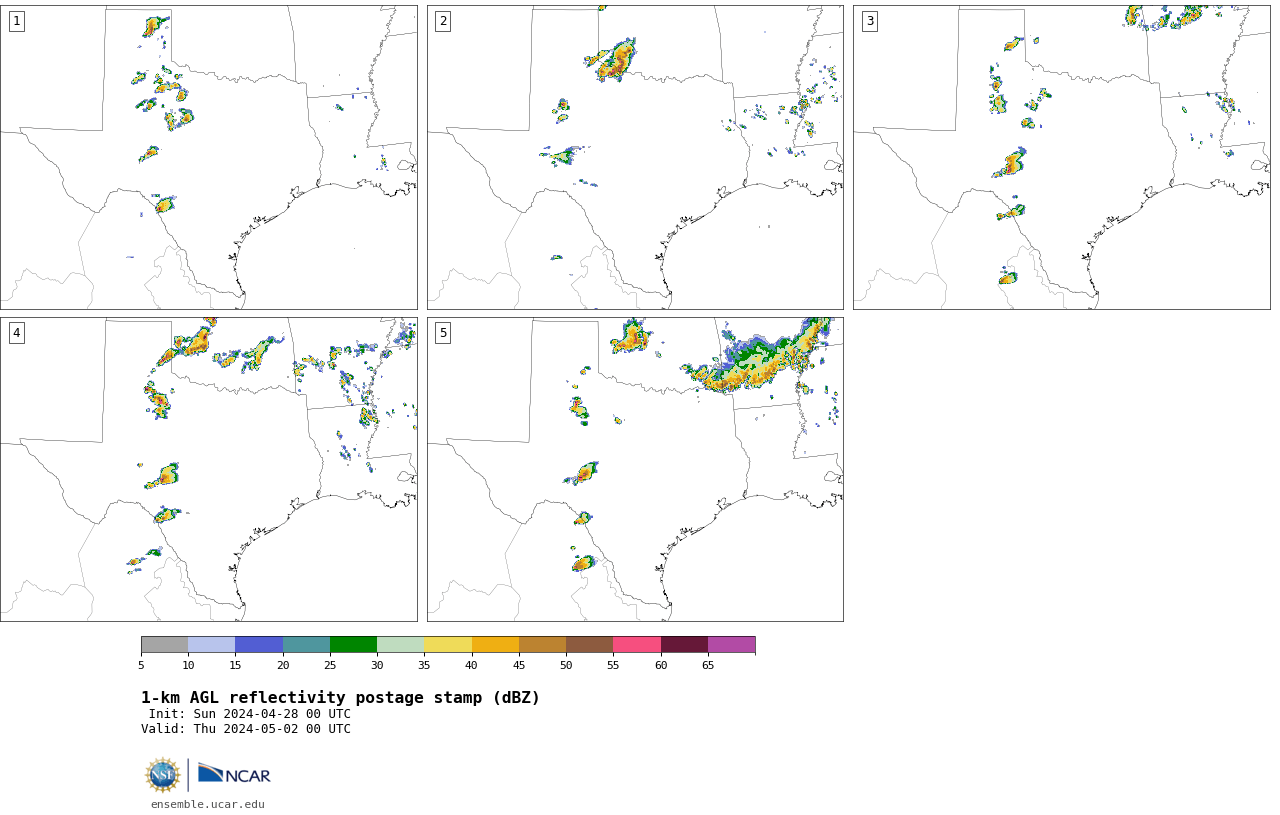Click the 'Valid: Thu 2024-05-02 00 UTC' text
Image resolution: width=1280 pixels, height=815 pixels.
pyautogui.click(x=246, y=729)
